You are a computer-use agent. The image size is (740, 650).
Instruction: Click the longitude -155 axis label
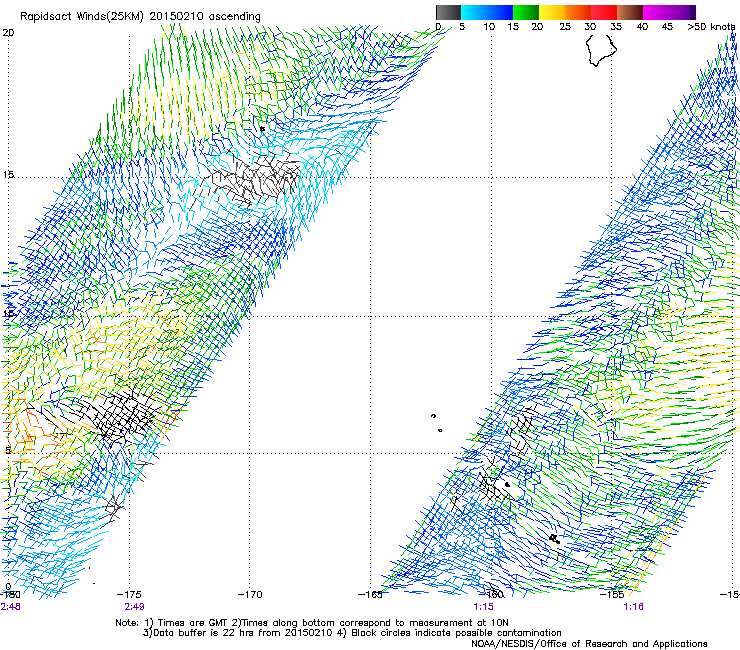[612, 594]
